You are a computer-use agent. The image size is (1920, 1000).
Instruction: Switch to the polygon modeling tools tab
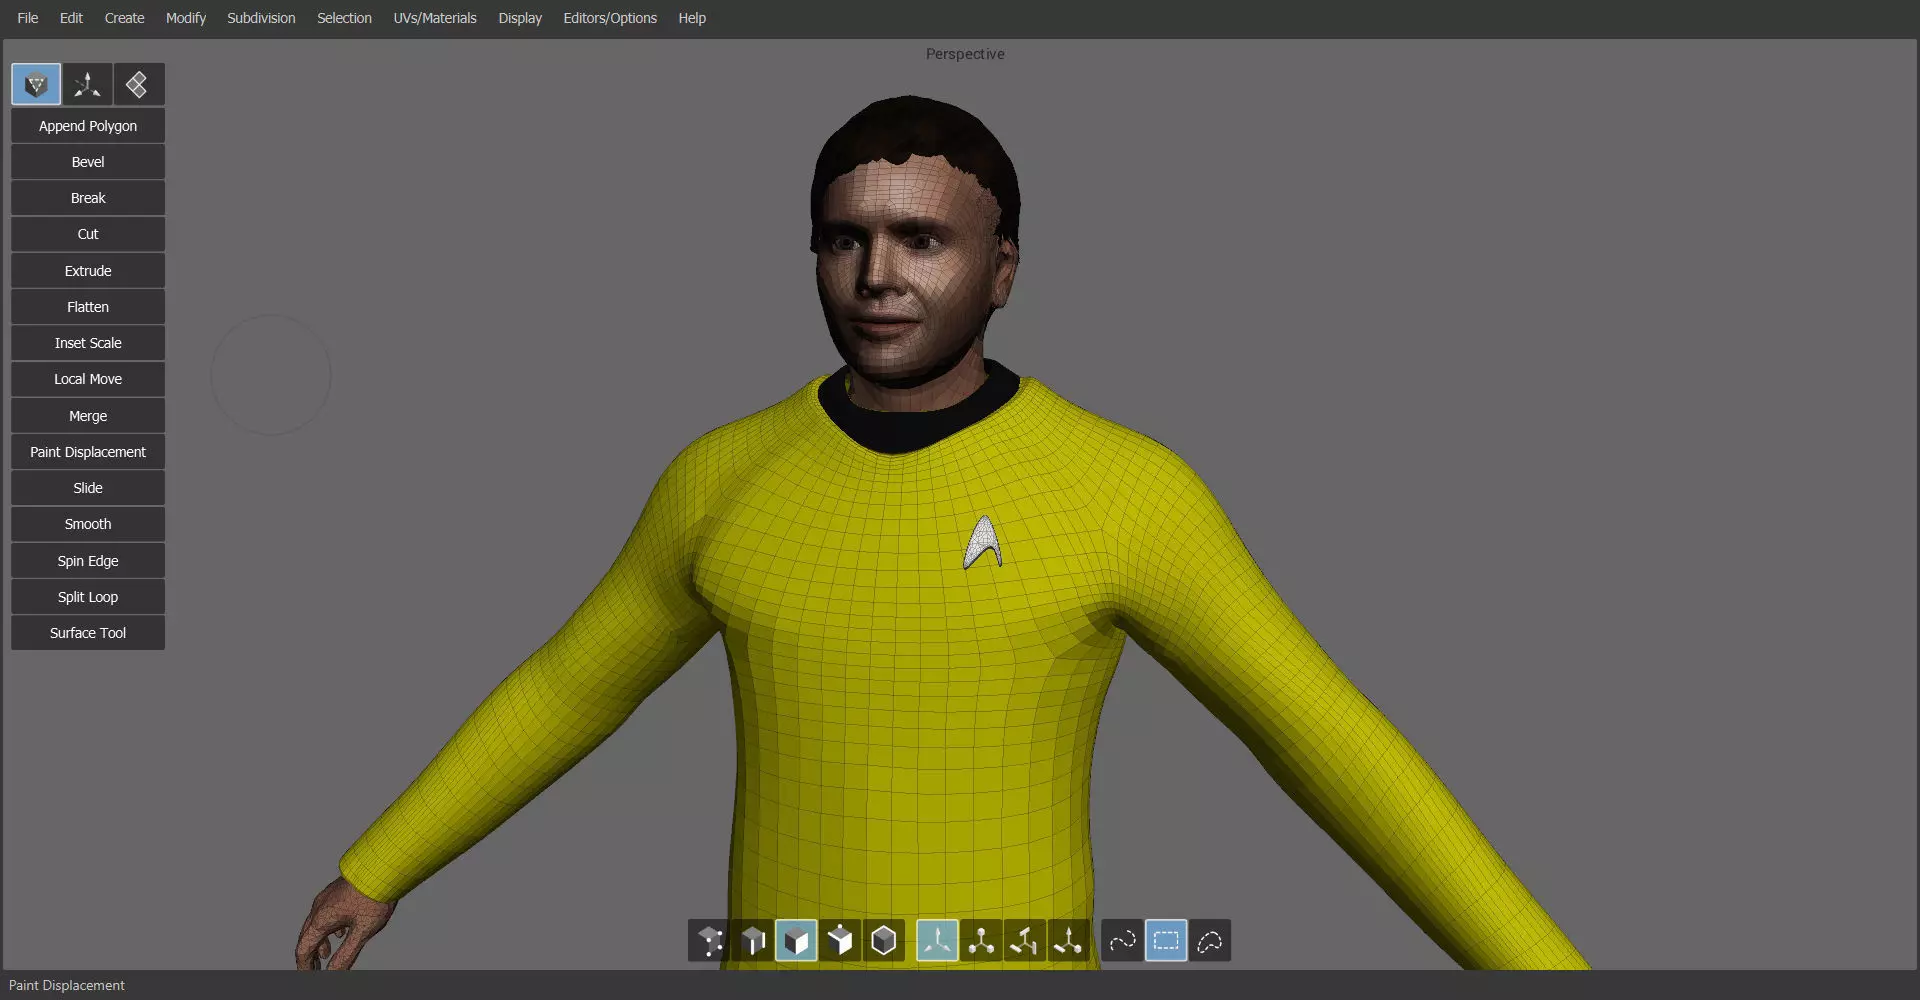36,85
